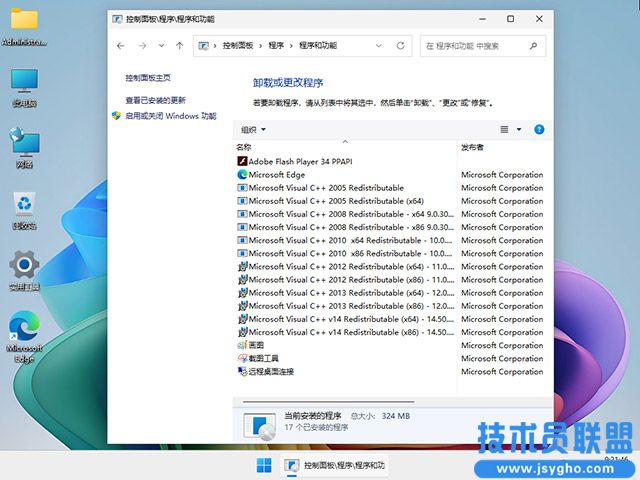Screen dimensions: 640x480
Task: Click Microsoft Corporation publisher for Microsoft Edge
Action: tap(502, 175)
